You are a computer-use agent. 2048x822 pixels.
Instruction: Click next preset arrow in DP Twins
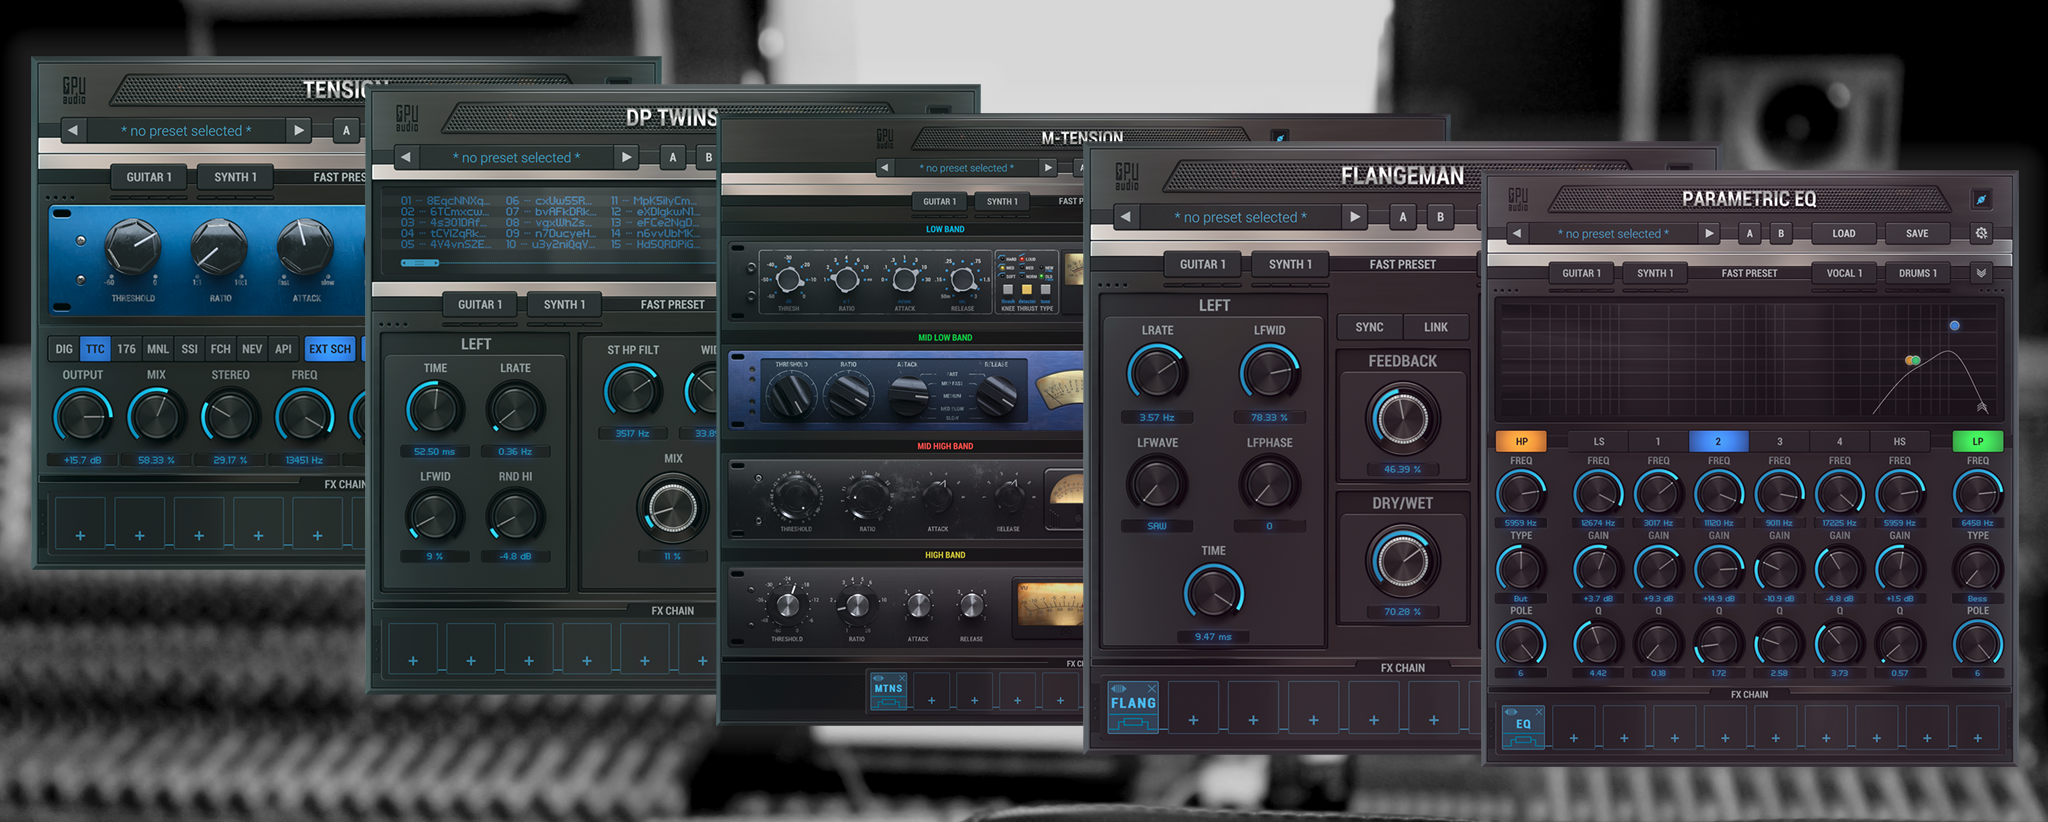point(626,157)
